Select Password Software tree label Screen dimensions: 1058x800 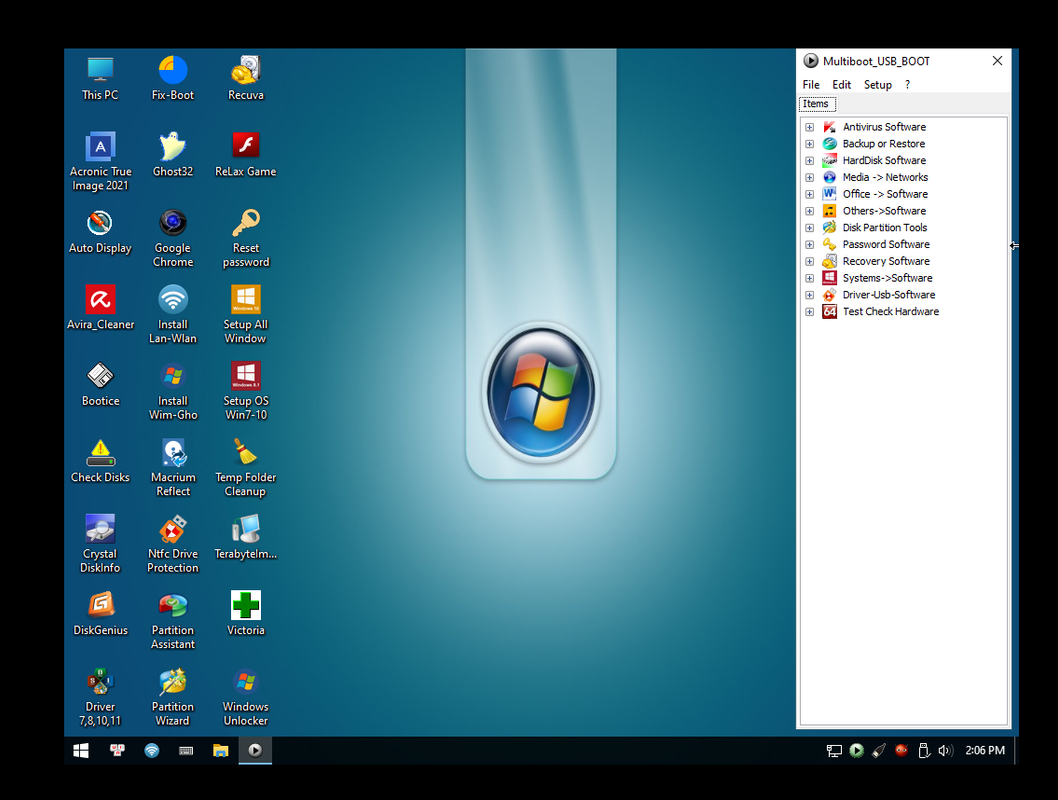(x=886, y=244)
